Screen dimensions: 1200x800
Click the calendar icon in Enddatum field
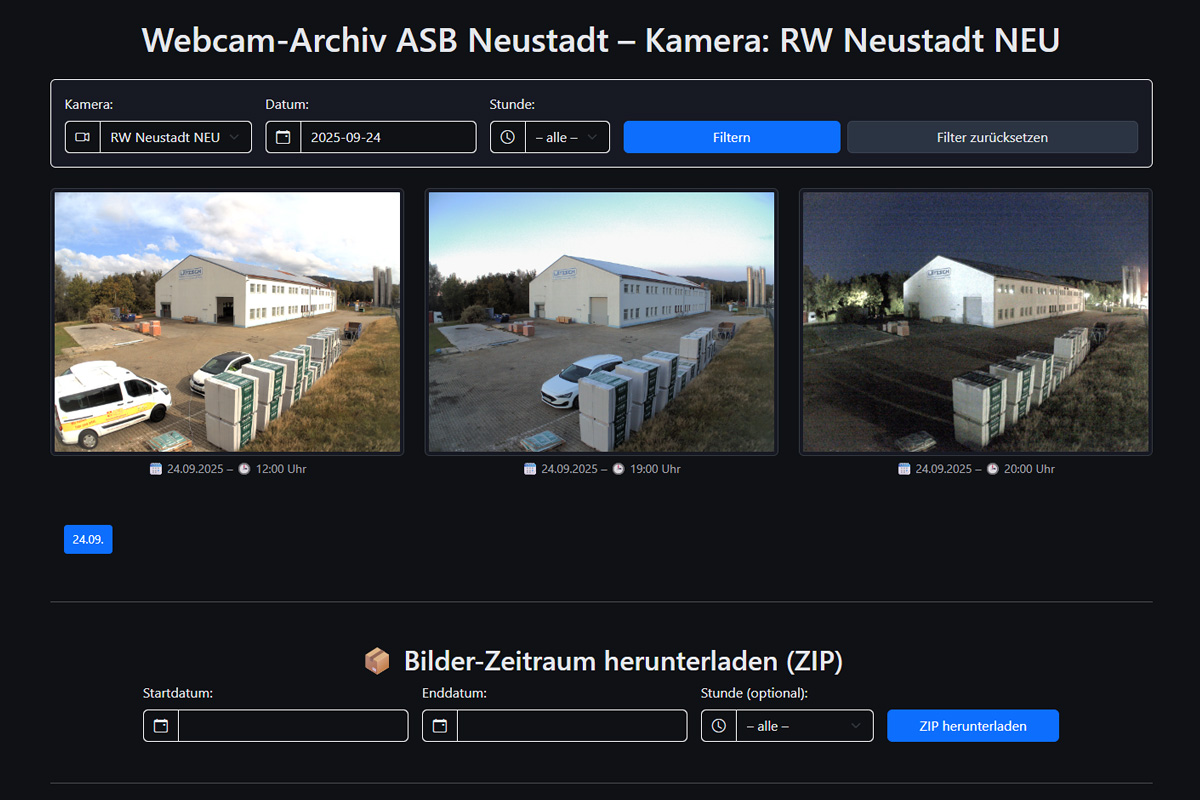(440, 726)
